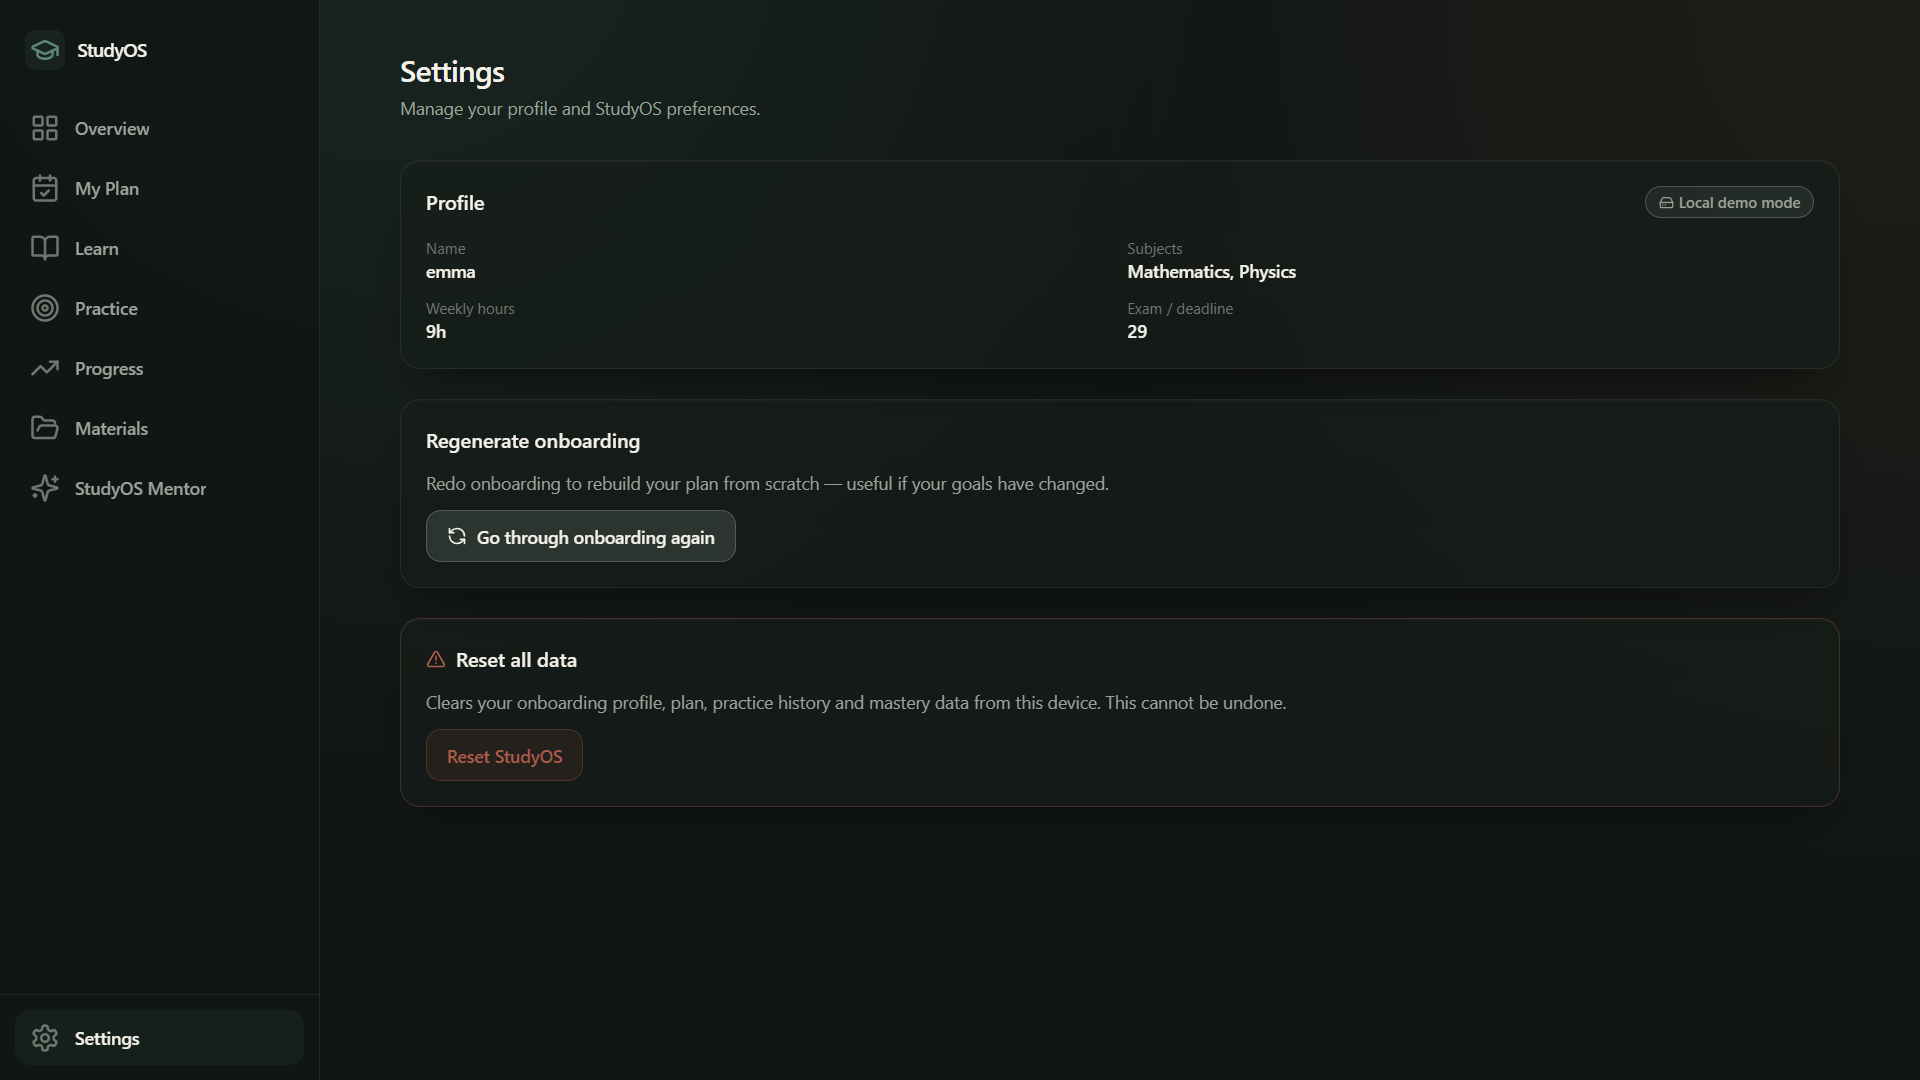Viewport: 1920px width, 1080px height.
Task: Click the StudyOS graduation cap logo
Action: tap(45, 50)
